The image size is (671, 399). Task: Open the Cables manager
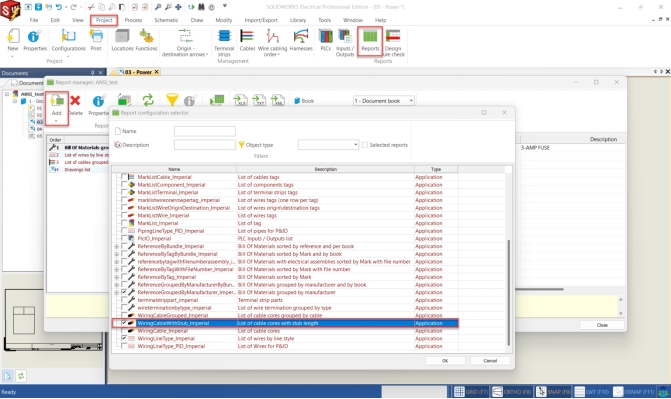click(x=247, y=40)
